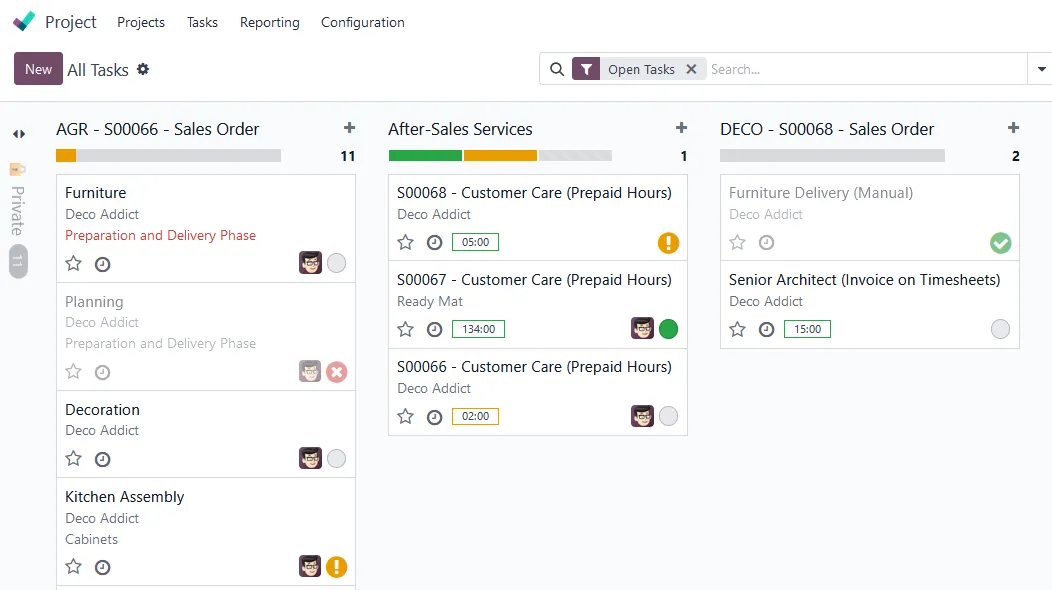The height and width of the screenshot is (590, 1052).
Task: Click the plus icon on After-Sales Services column
Action: pyautogui.click(x=681, y=128)
